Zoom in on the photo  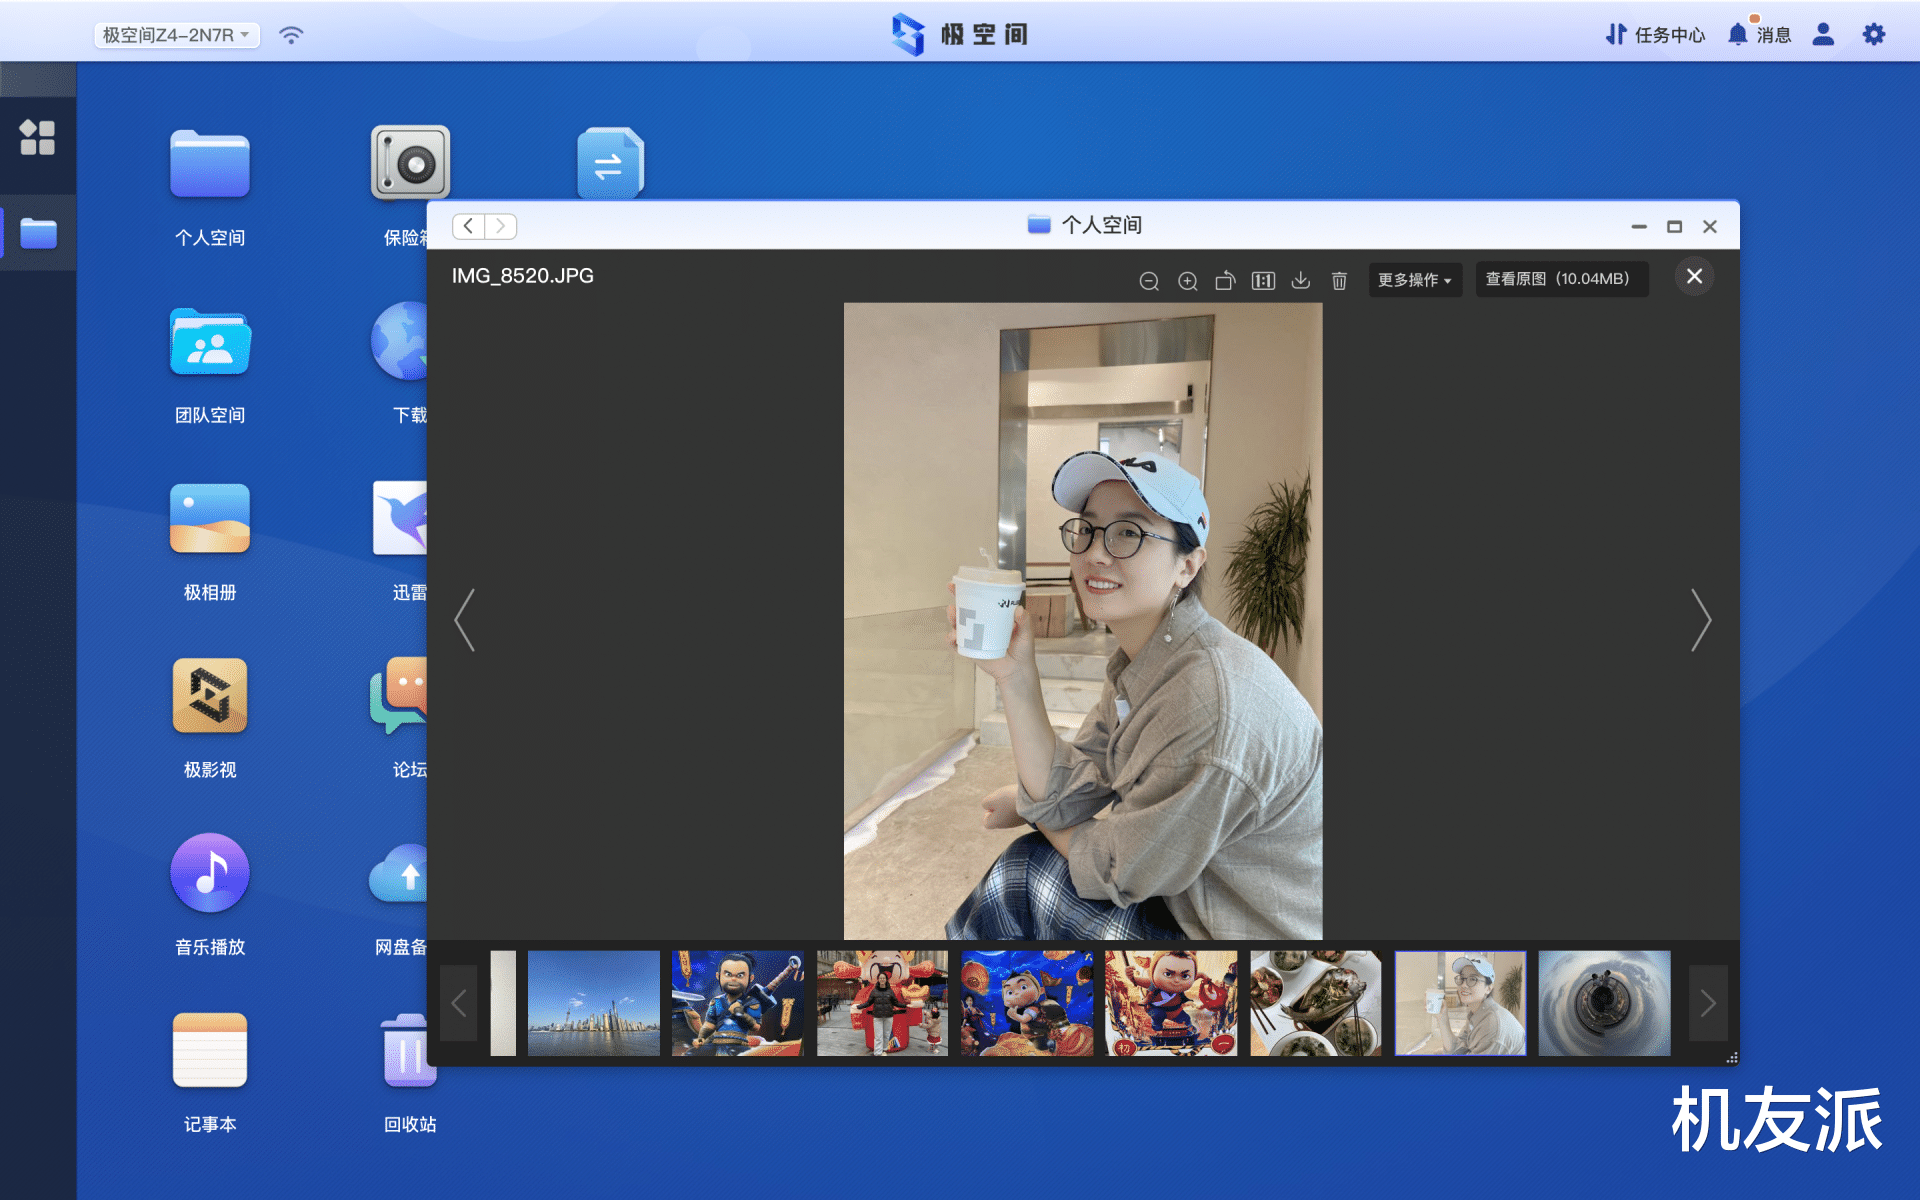click(x=1187, y=281)
